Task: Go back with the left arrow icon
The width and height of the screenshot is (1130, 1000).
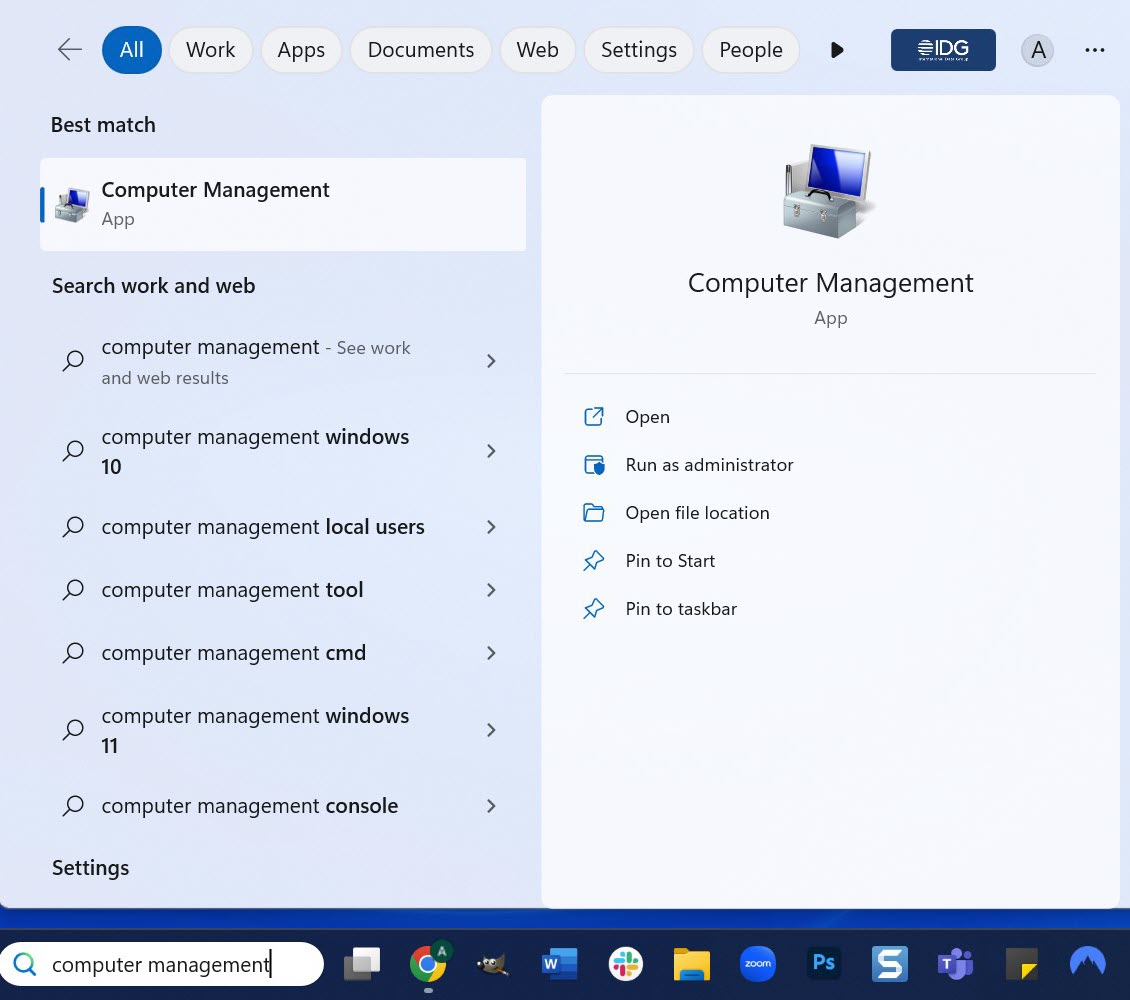Action: (x=70, y=50)
